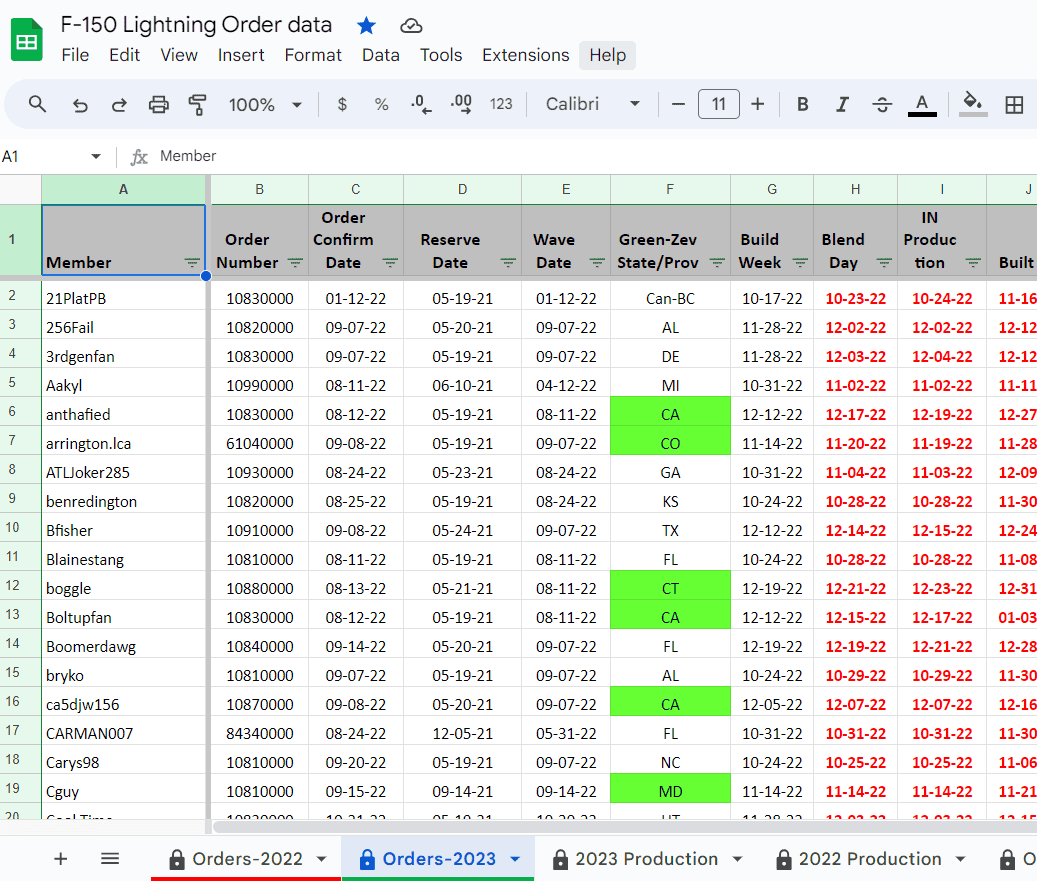Click the print icon in toolbar
Image resolution: width=1037 pixels, height=881 pixels.
(158, 104)
